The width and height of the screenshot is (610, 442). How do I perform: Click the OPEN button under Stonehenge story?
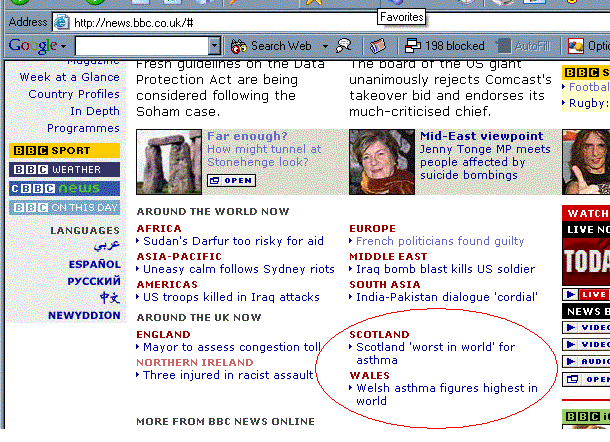coord(231,181)
